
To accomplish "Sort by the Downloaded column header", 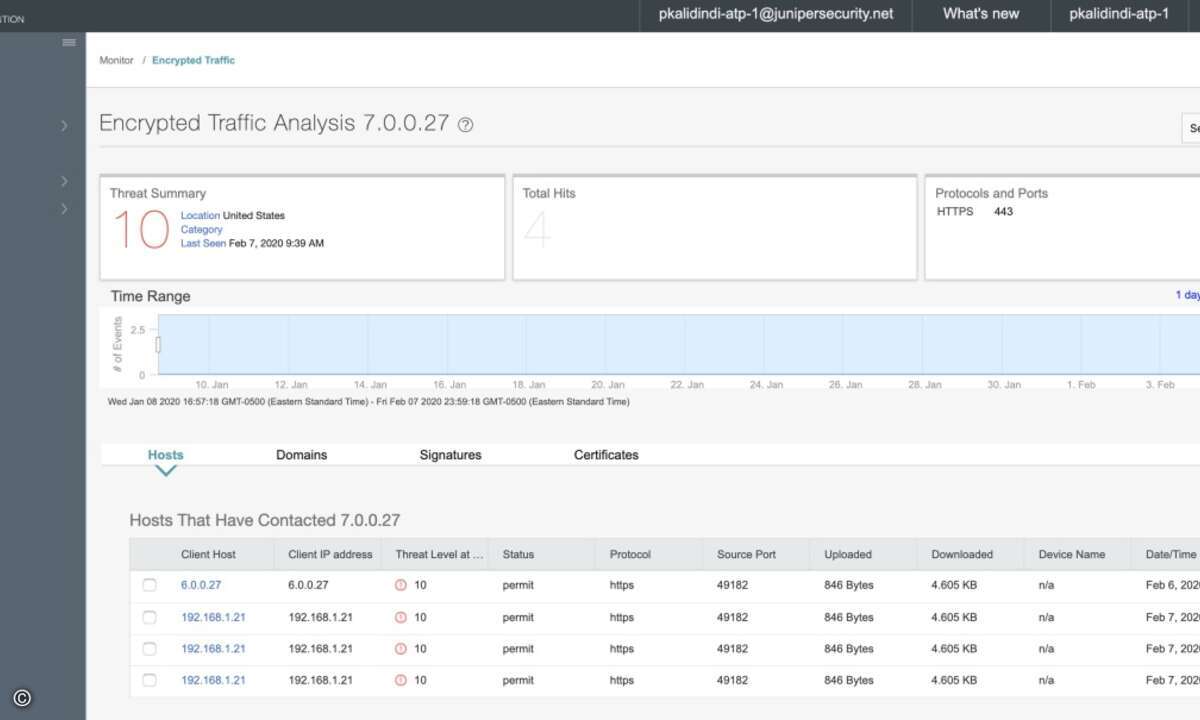I will [x=962, y=554].
